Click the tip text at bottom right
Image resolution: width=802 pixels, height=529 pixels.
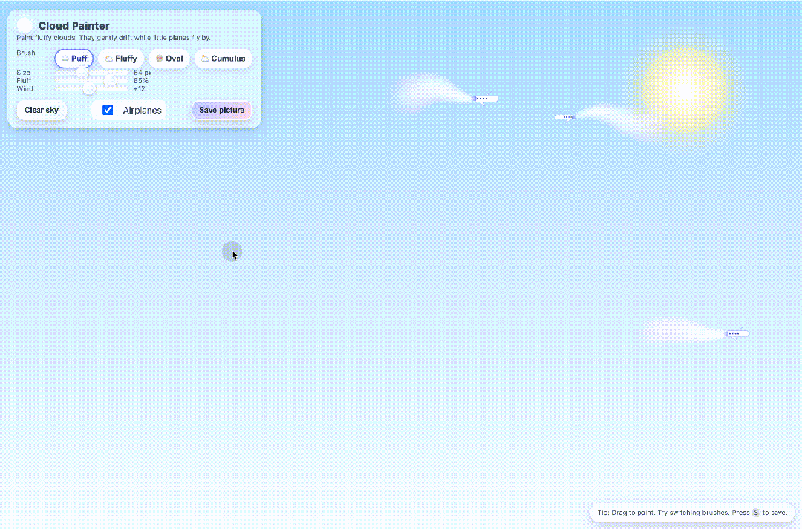(x=692, y=512)
